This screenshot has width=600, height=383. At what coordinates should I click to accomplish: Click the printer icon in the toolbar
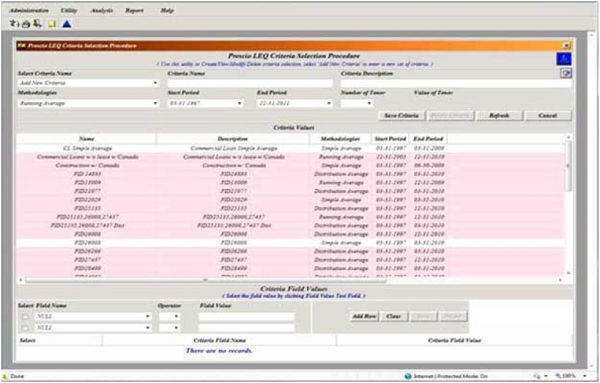point(26,24)
